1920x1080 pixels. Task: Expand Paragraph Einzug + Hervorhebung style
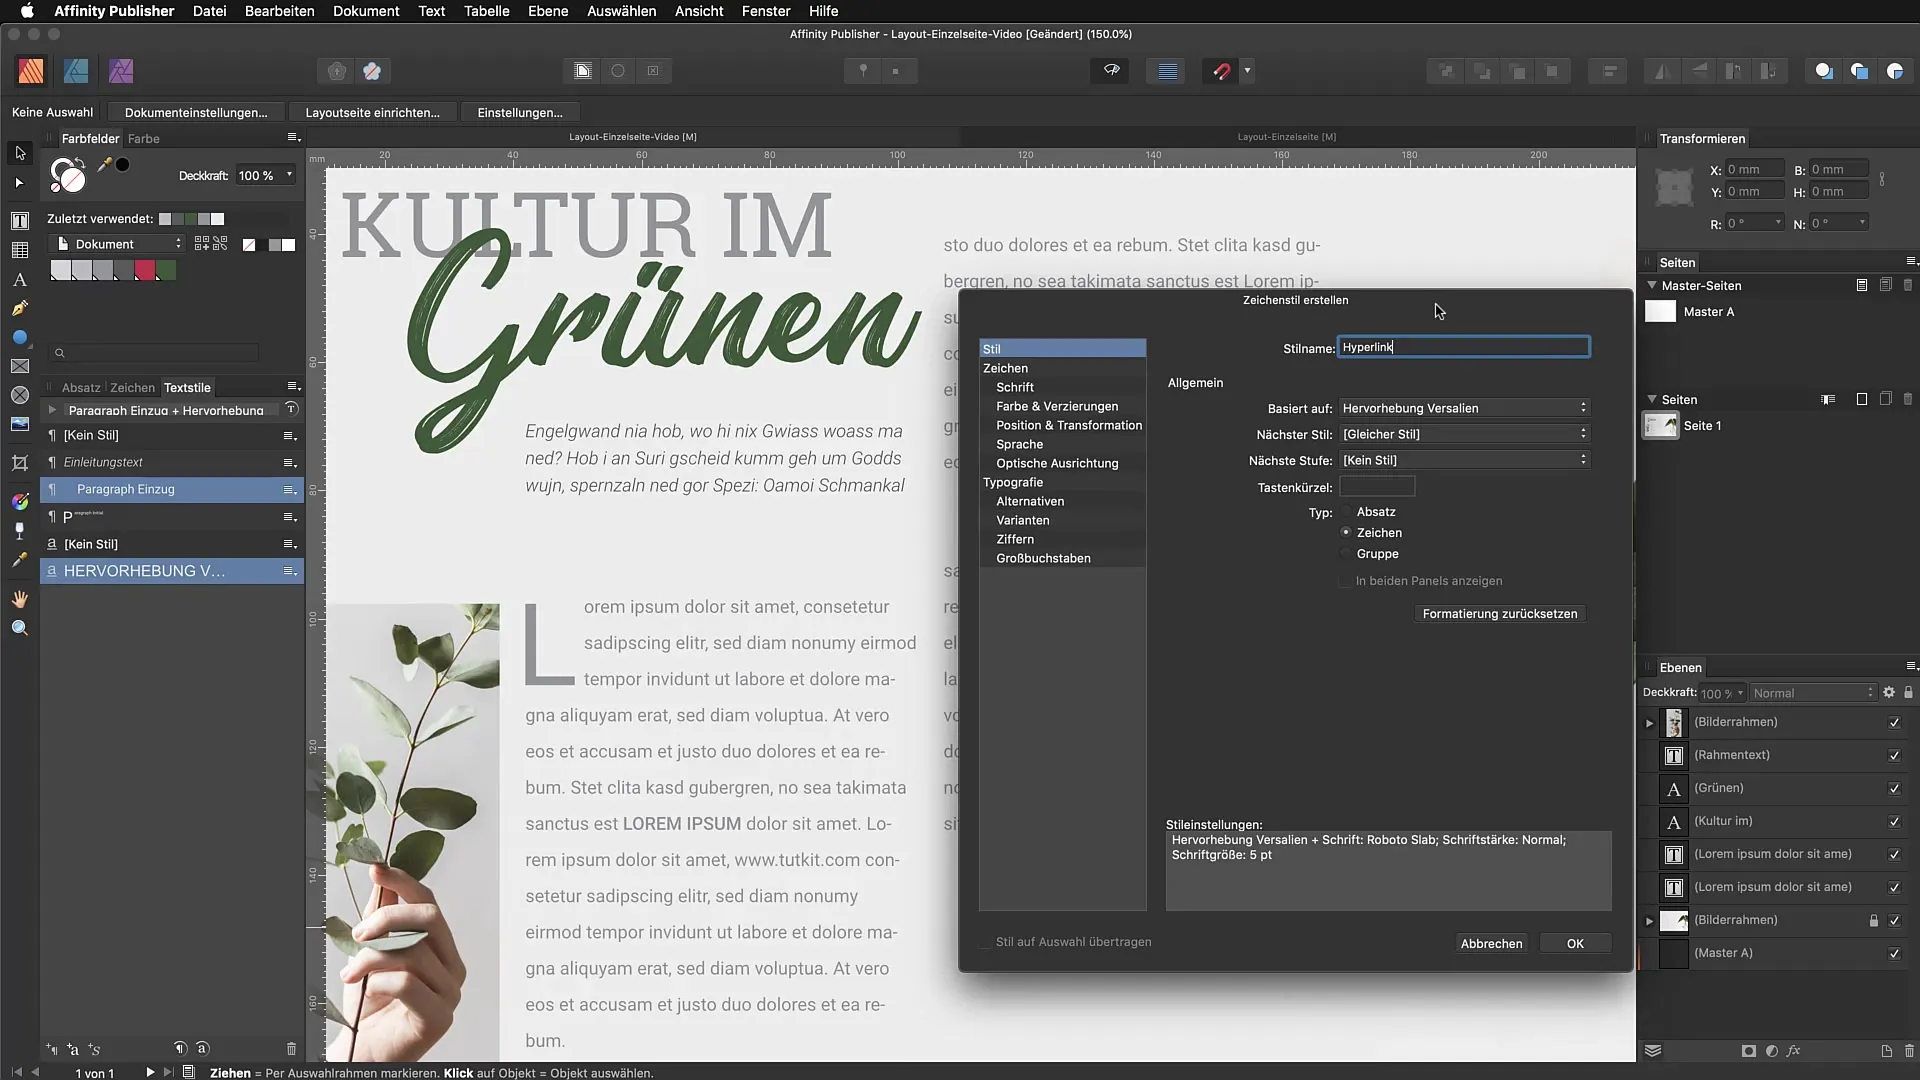click(52, 410)
